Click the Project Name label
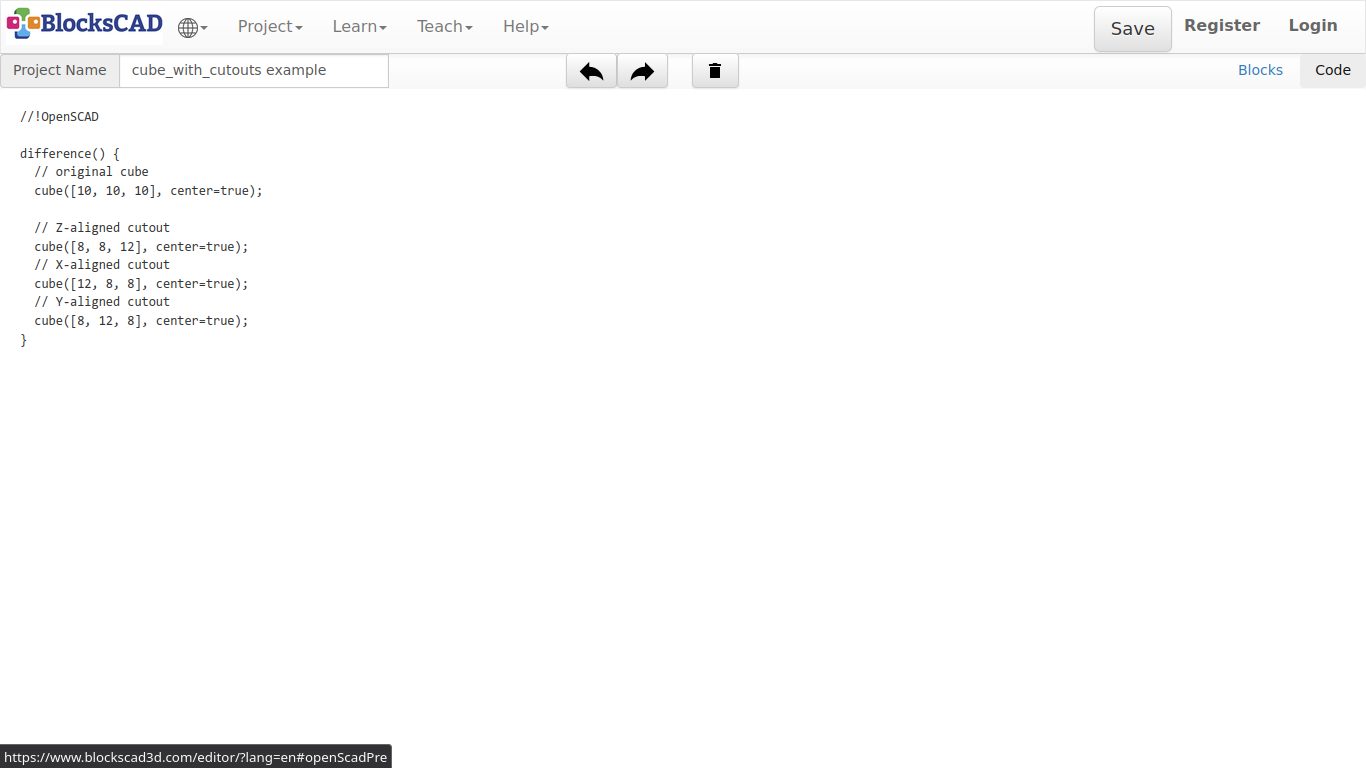 (60, 71)
